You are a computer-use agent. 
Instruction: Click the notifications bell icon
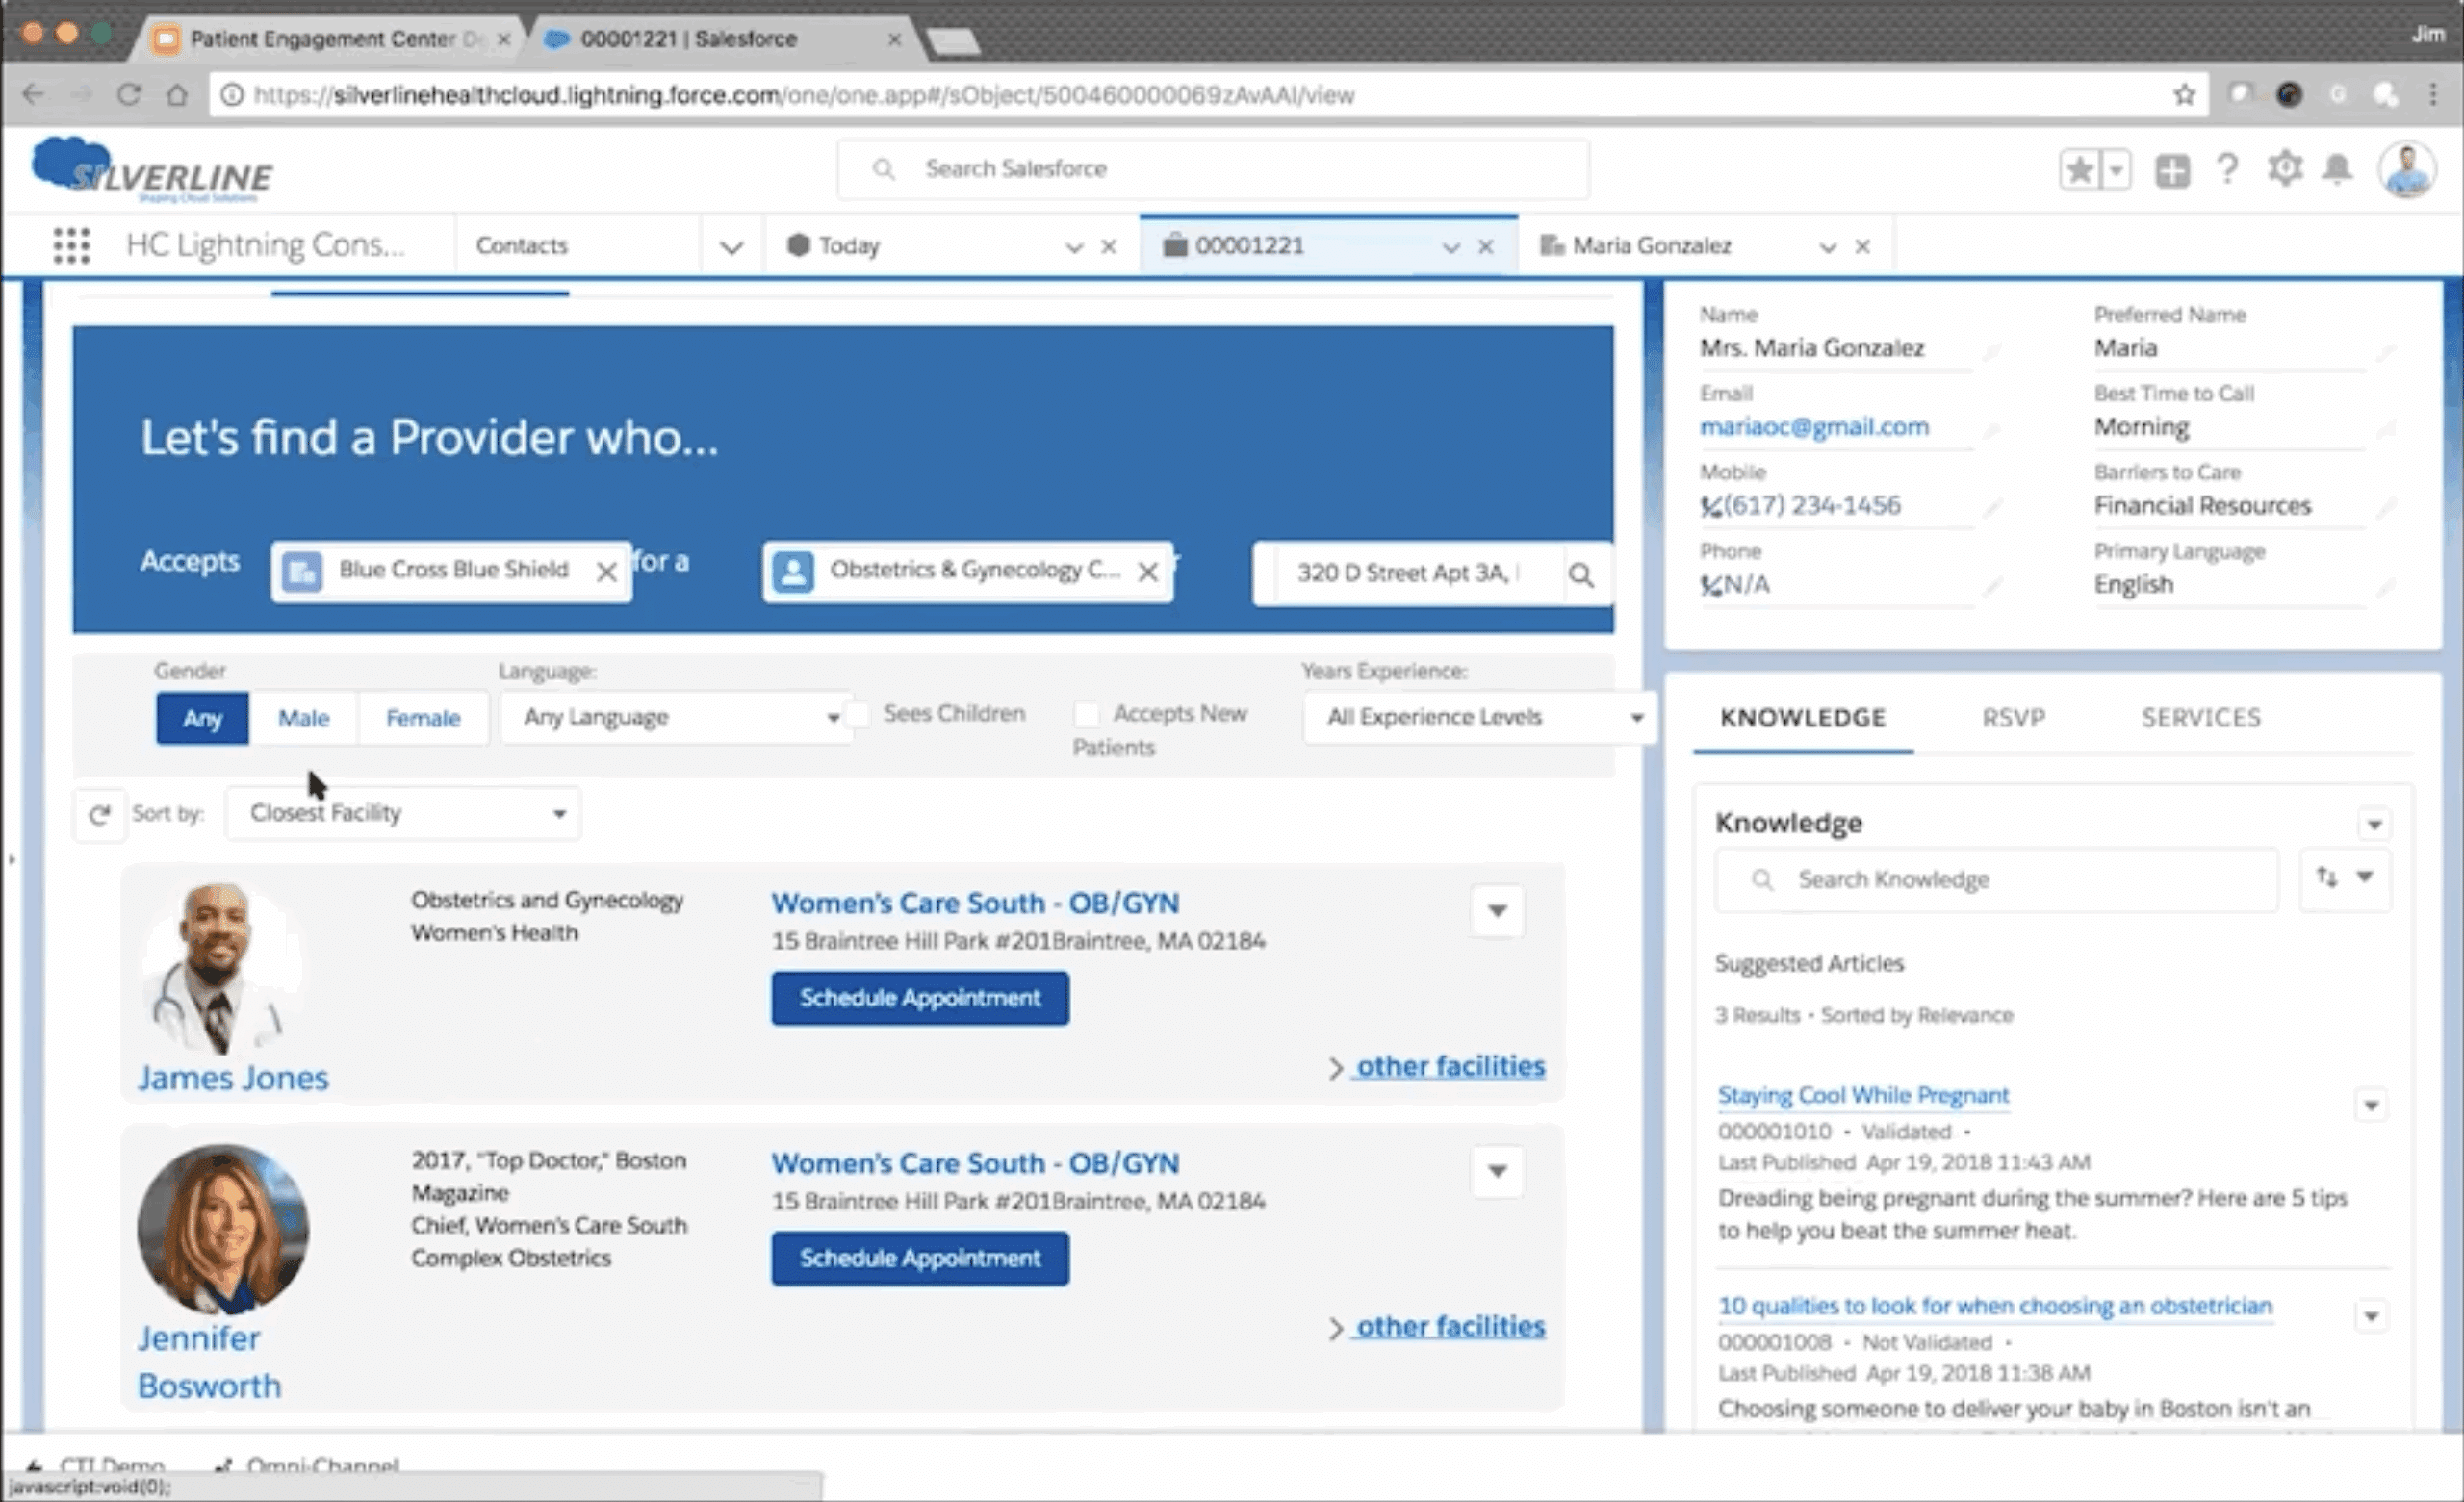pyautogui.click(x=2337, y=169)
